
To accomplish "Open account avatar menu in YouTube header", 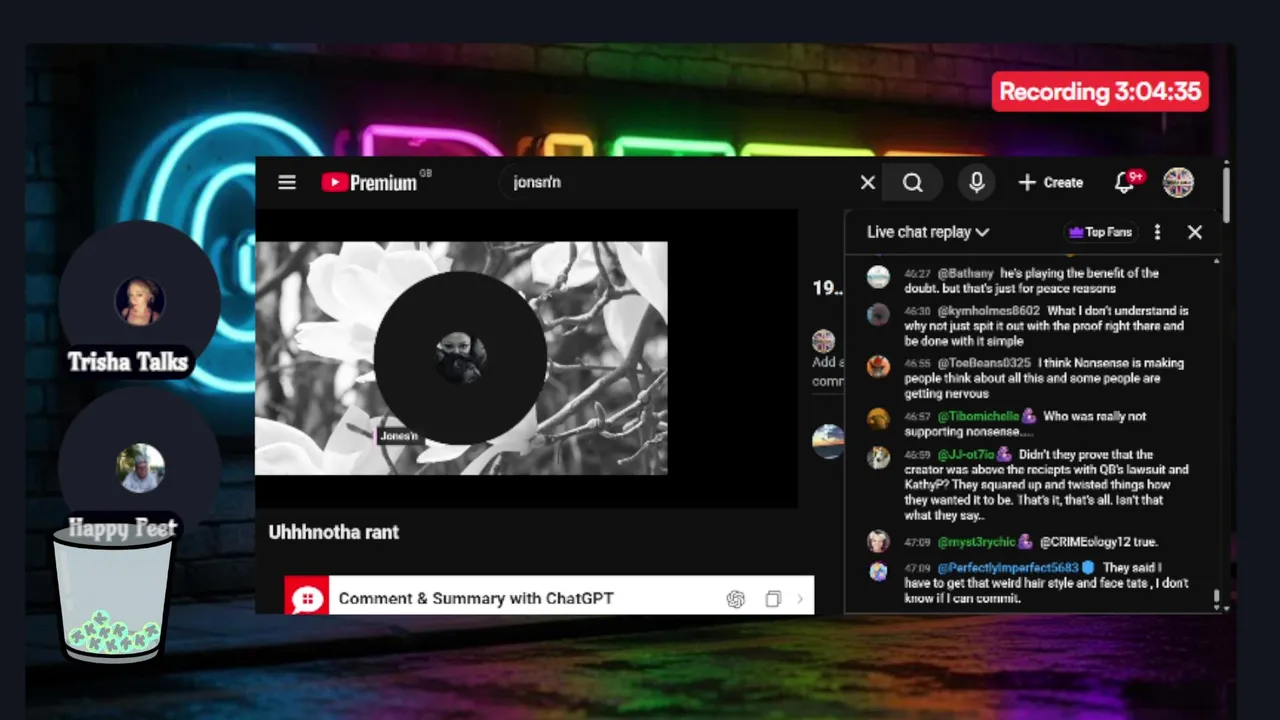I will tap(1179, 182).
